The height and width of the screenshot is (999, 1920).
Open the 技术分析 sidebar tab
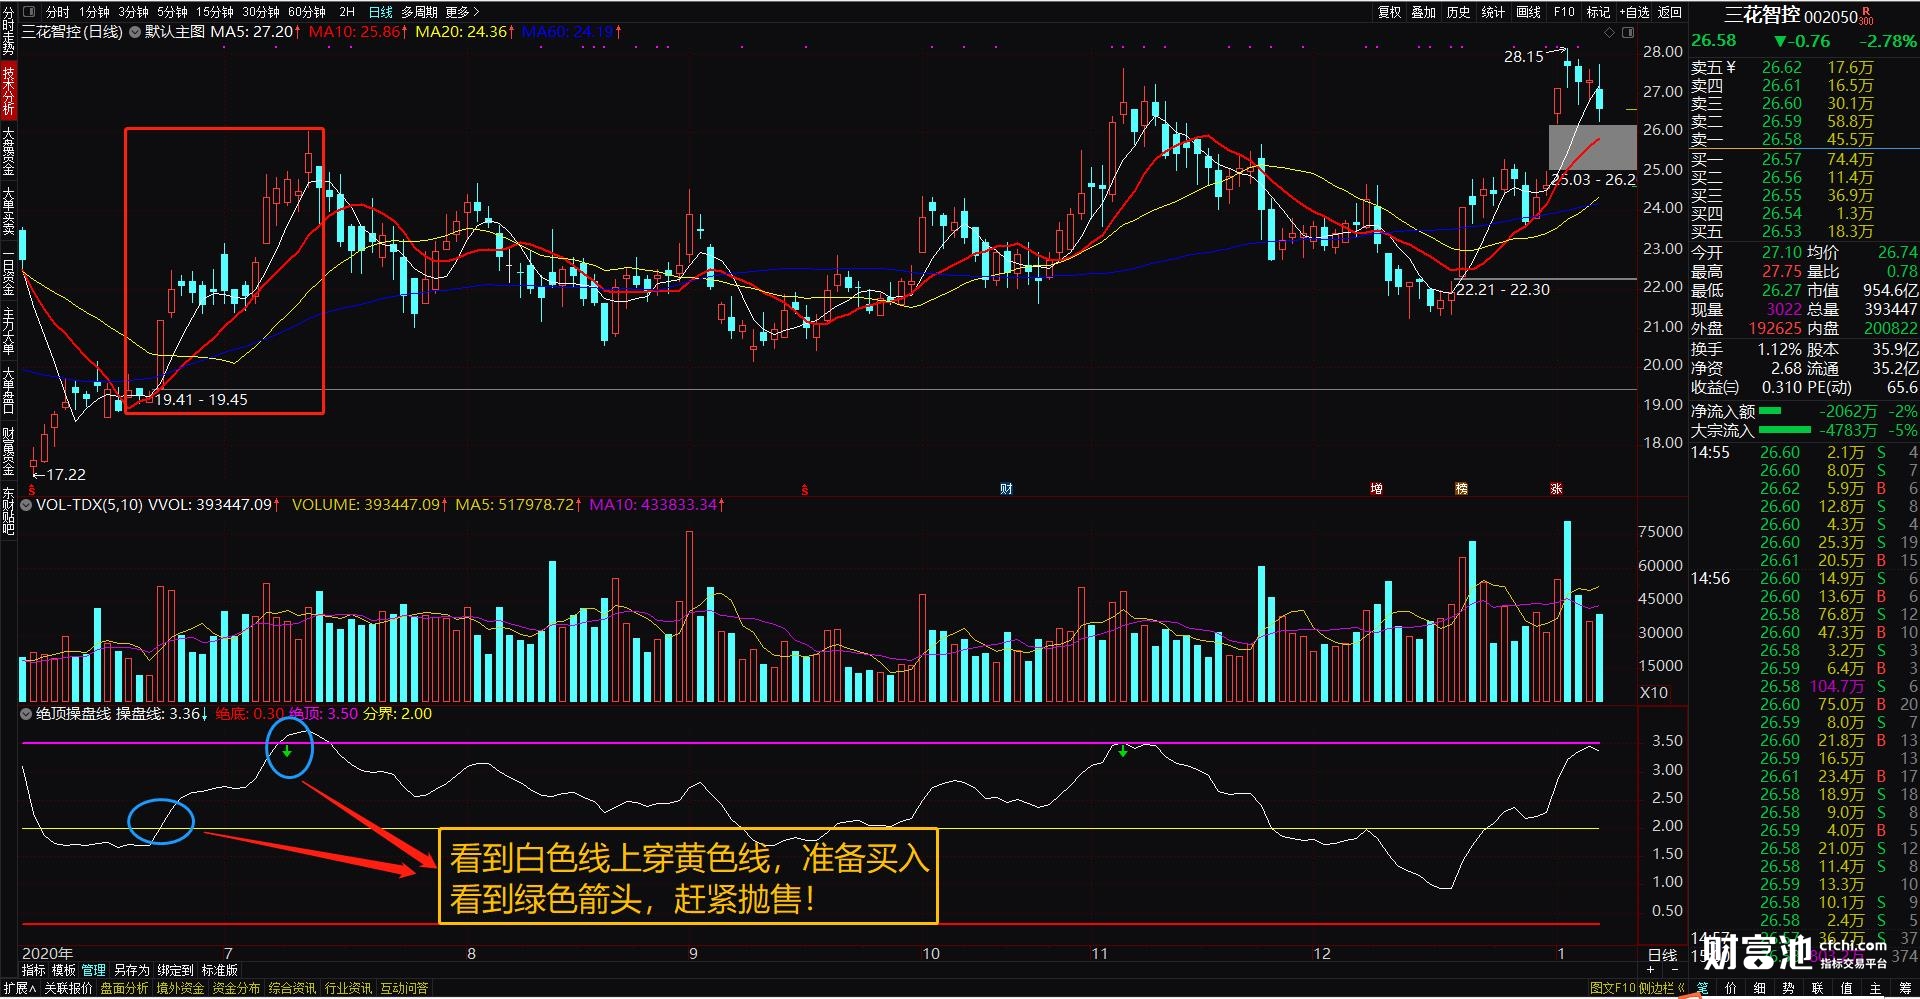tap(8, 90)
